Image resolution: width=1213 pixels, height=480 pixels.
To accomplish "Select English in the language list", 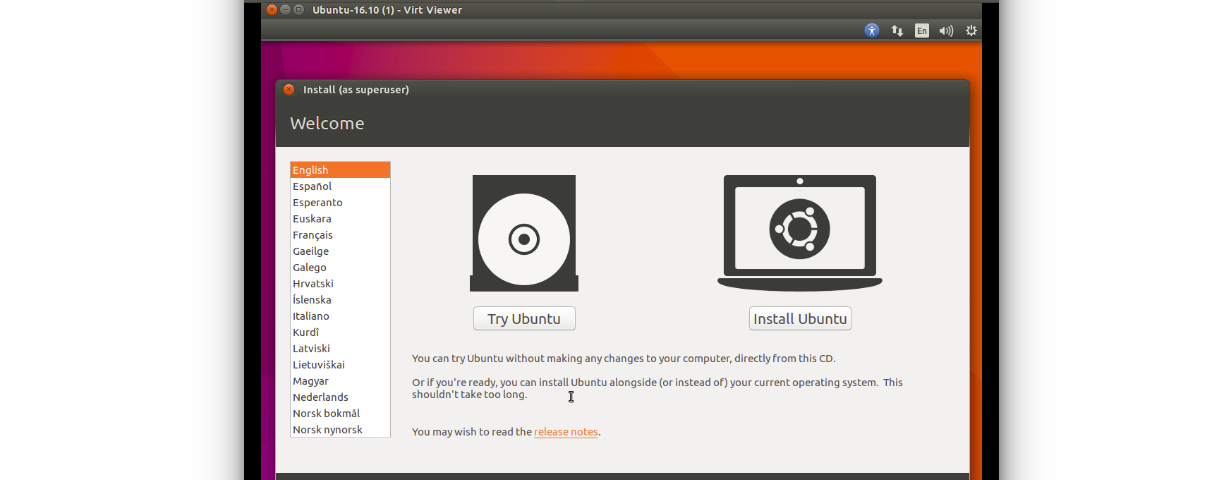I will (x=340, y=170).
